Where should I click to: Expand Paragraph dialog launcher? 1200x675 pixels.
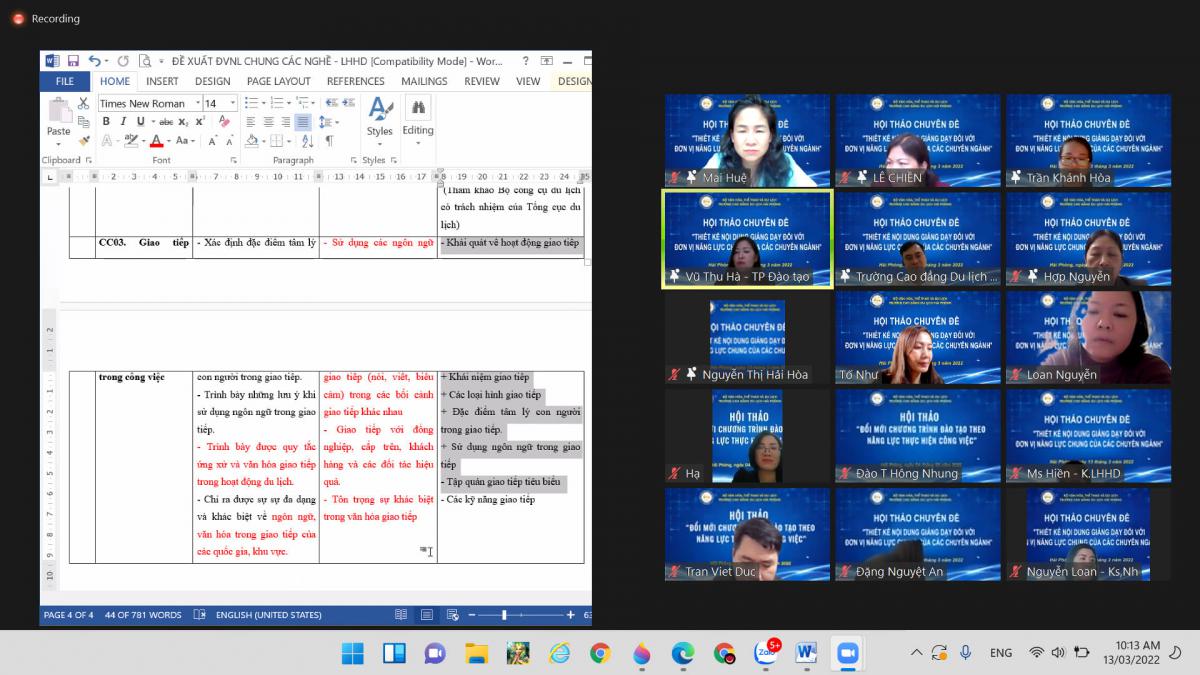[x=353, y=160]
